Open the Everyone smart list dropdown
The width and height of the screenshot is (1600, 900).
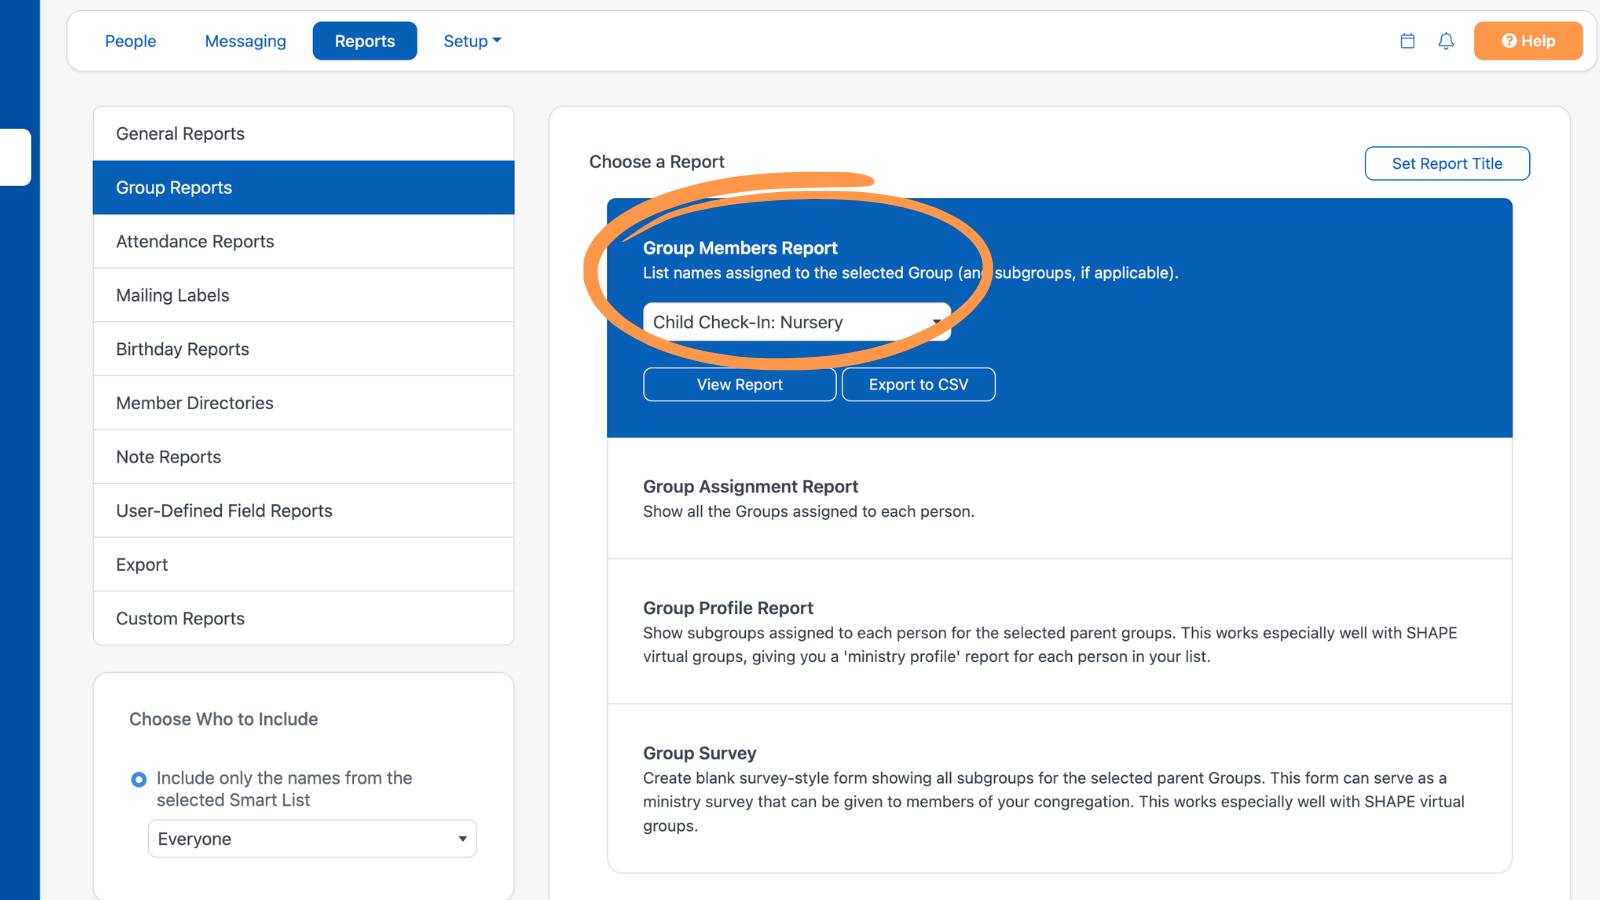click(x=312, y=839)
